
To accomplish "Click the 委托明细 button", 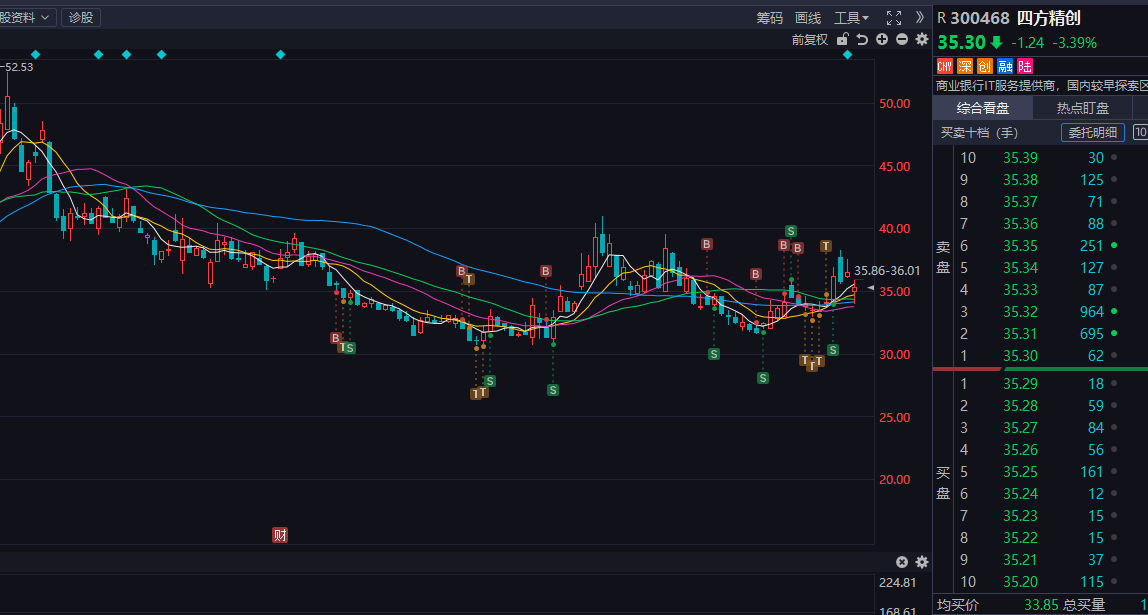I will 1092,132.
